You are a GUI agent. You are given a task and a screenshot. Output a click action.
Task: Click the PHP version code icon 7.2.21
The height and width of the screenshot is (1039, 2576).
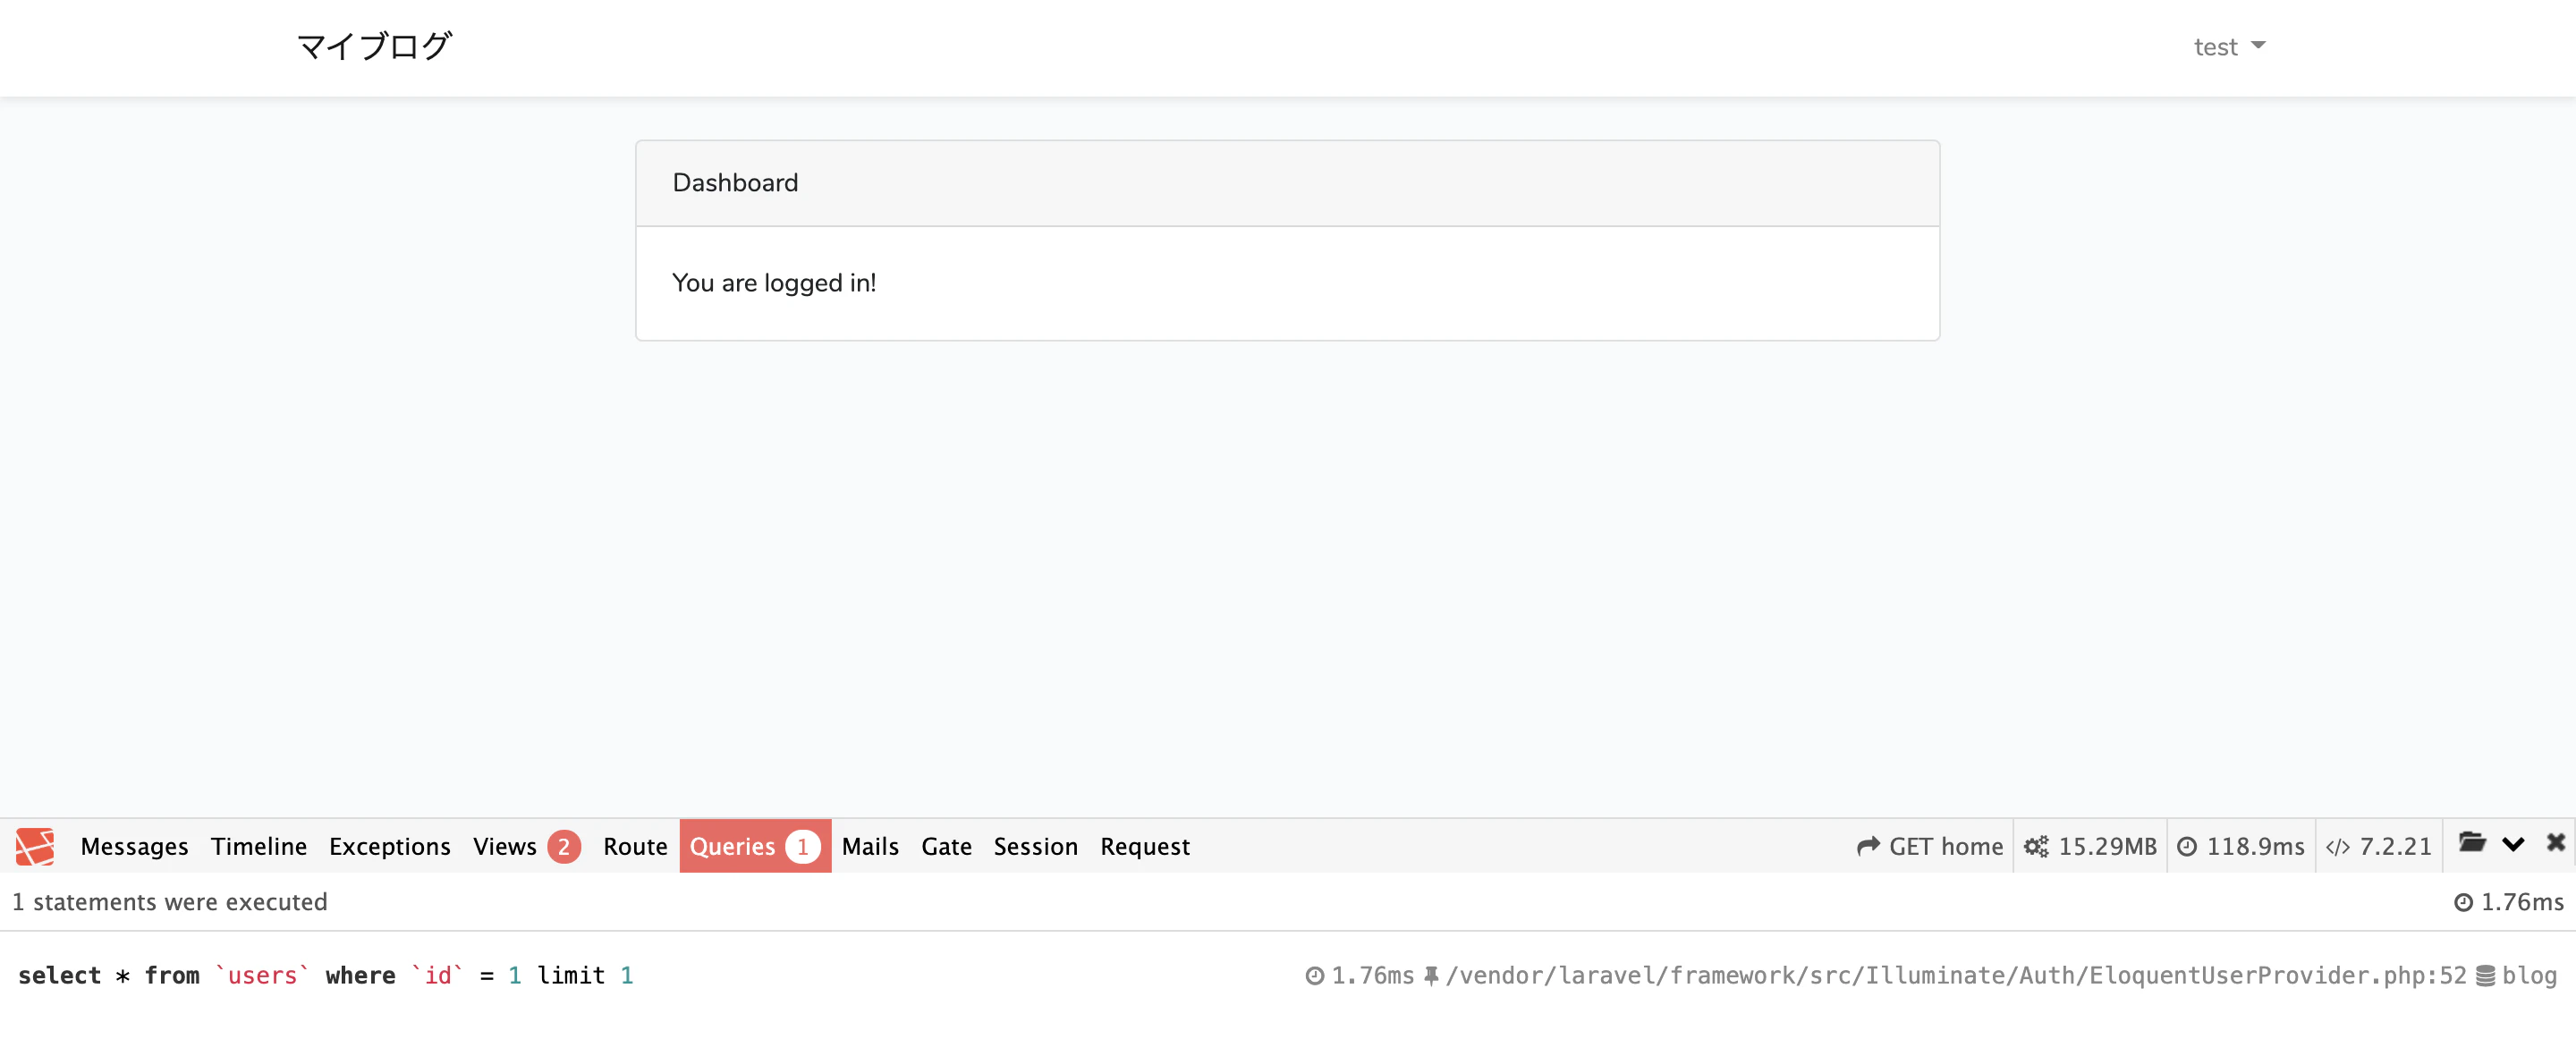(2378, 846)
